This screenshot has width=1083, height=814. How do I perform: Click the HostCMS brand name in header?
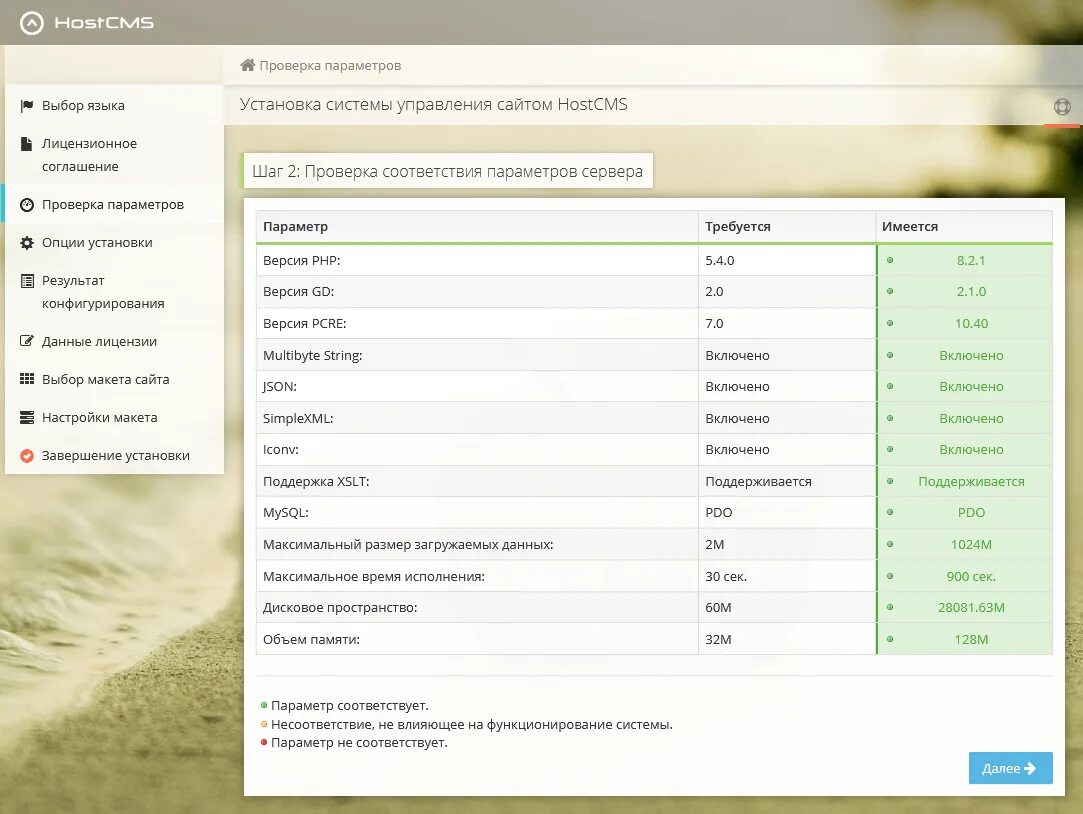point(104,23)
